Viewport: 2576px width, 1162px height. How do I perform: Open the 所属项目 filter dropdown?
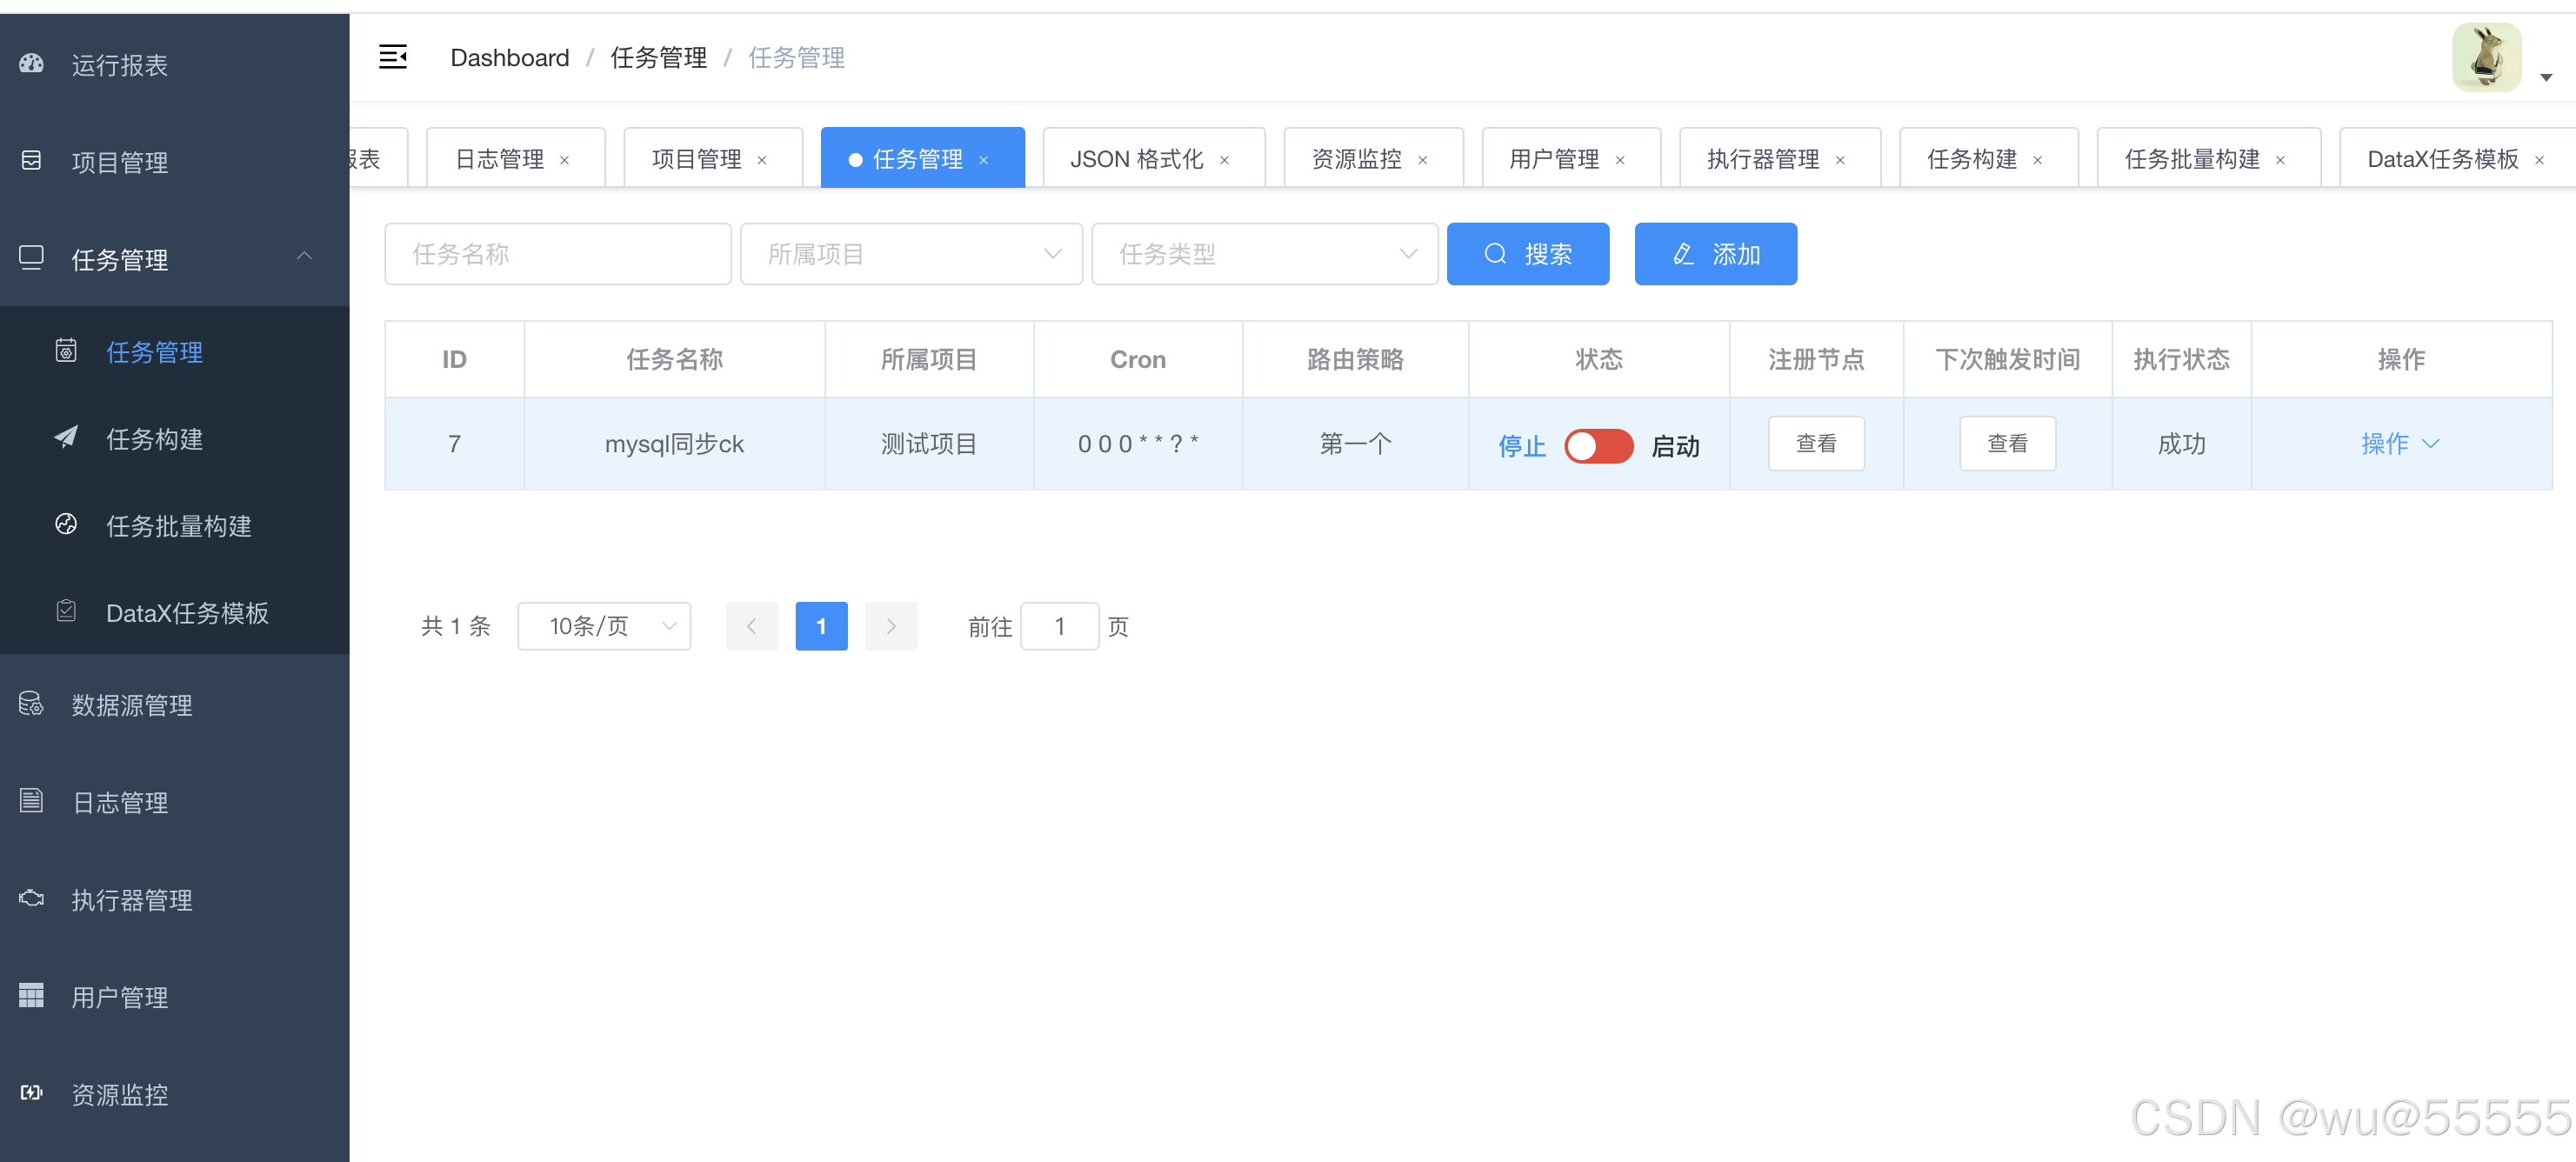[x=911, y=254]
